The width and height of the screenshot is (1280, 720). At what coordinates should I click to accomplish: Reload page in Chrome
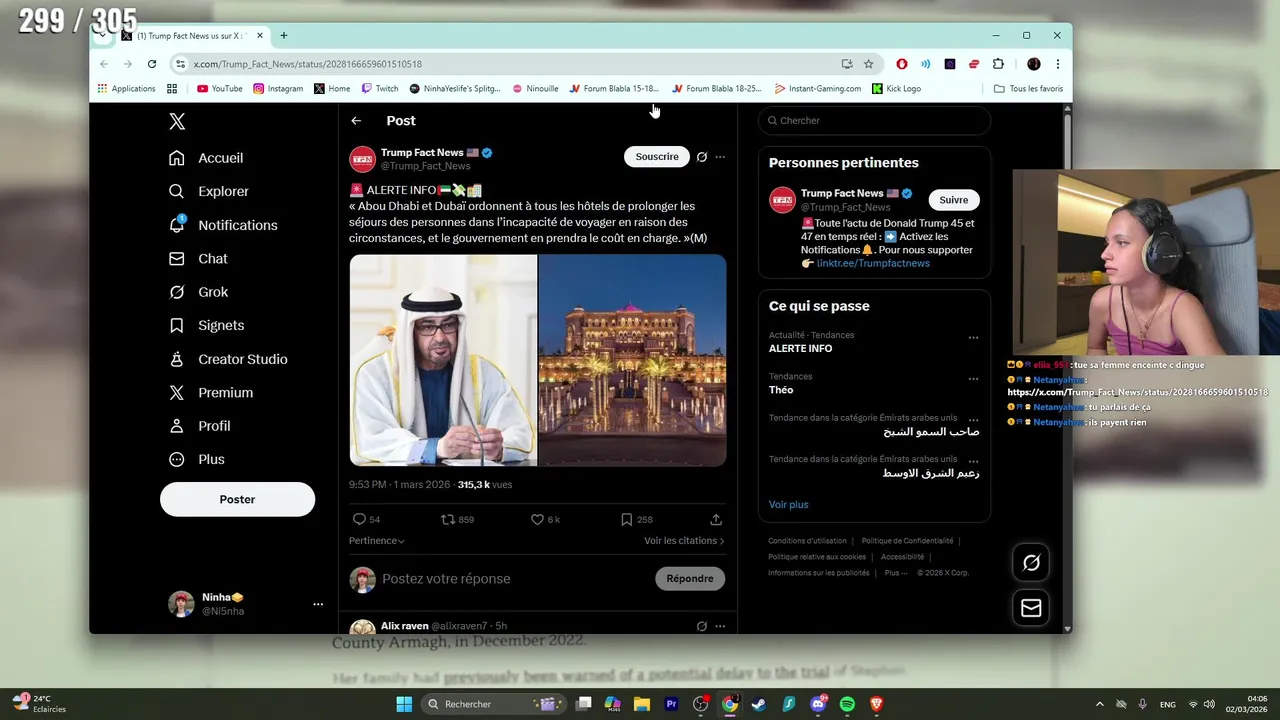click(x=152, y=64)
